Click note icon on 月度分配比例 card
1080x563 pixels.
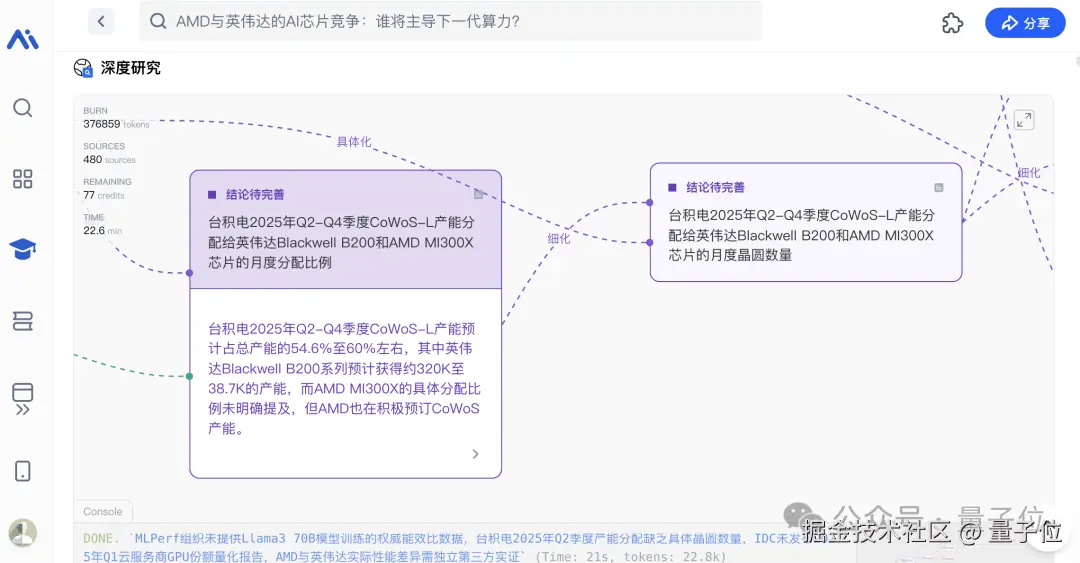pos(479,194)
